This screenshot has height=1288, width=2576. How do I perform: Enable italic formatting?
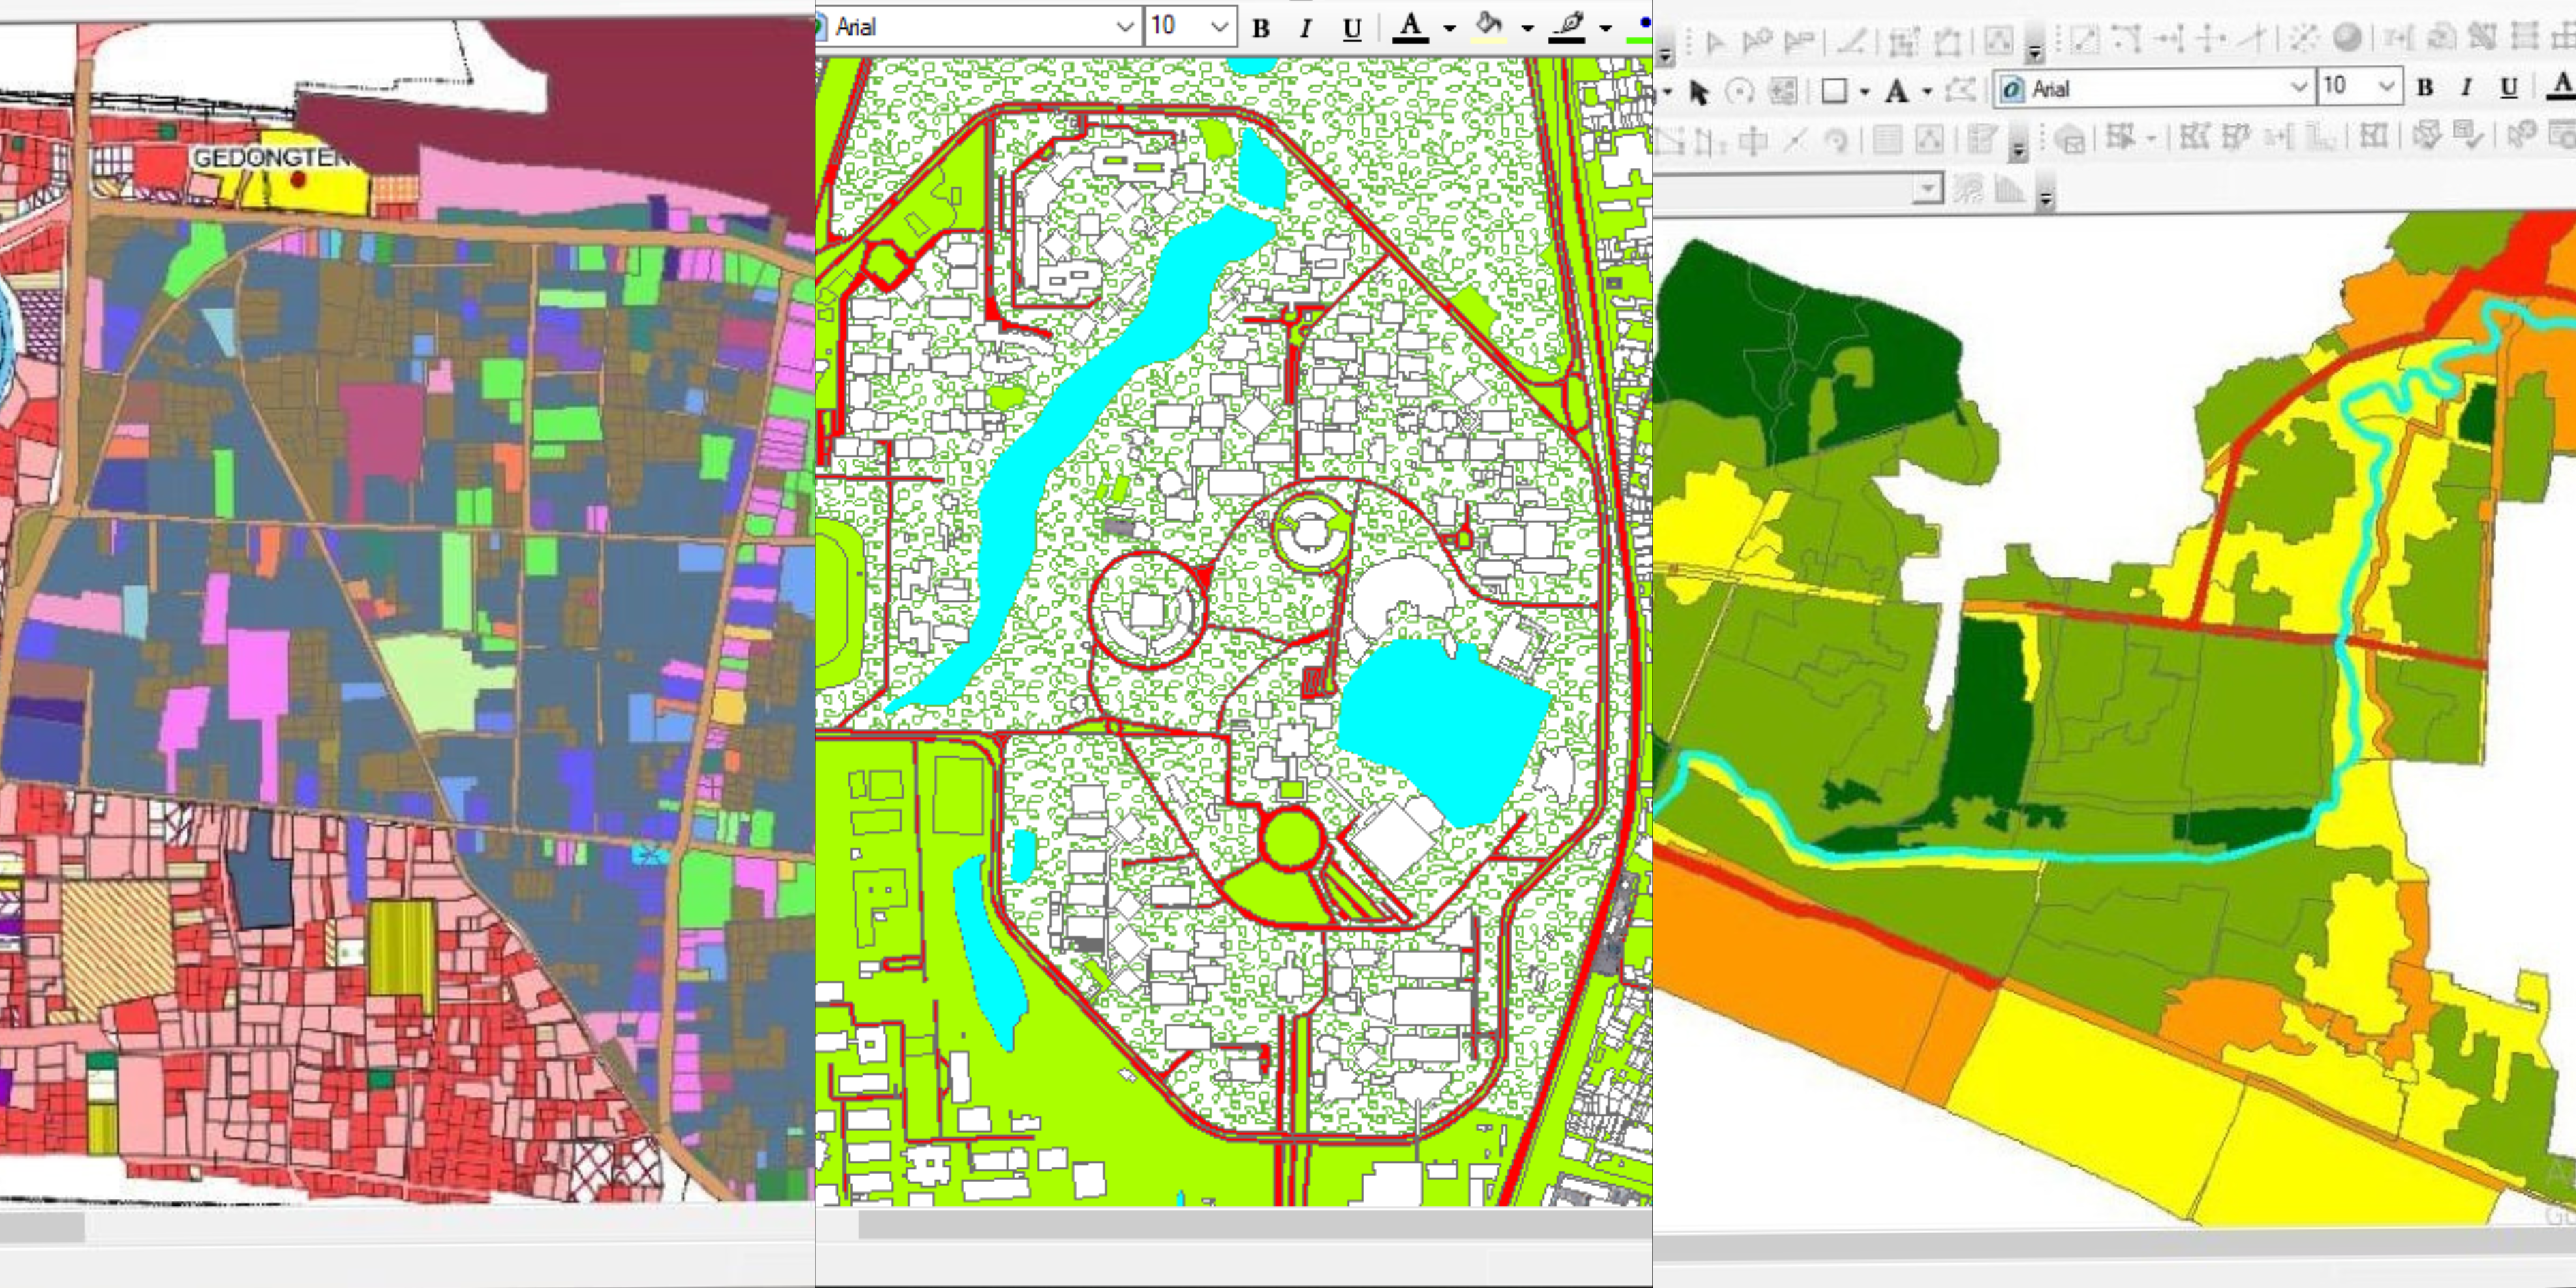pos(1305,29)
